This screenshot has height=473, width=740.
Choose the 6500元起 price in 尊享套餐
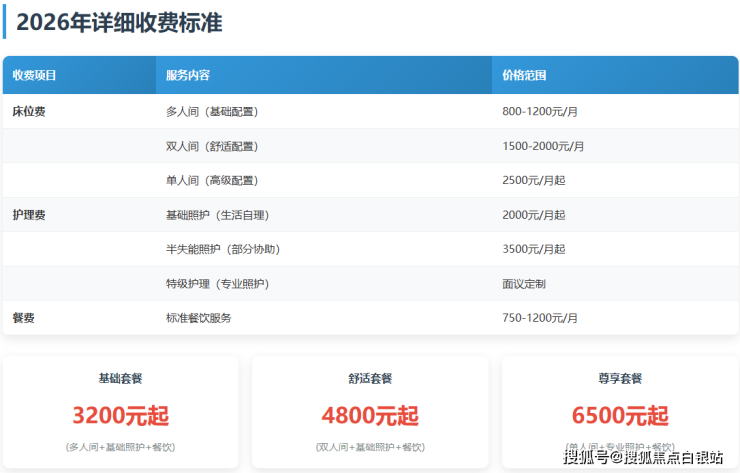620,415
